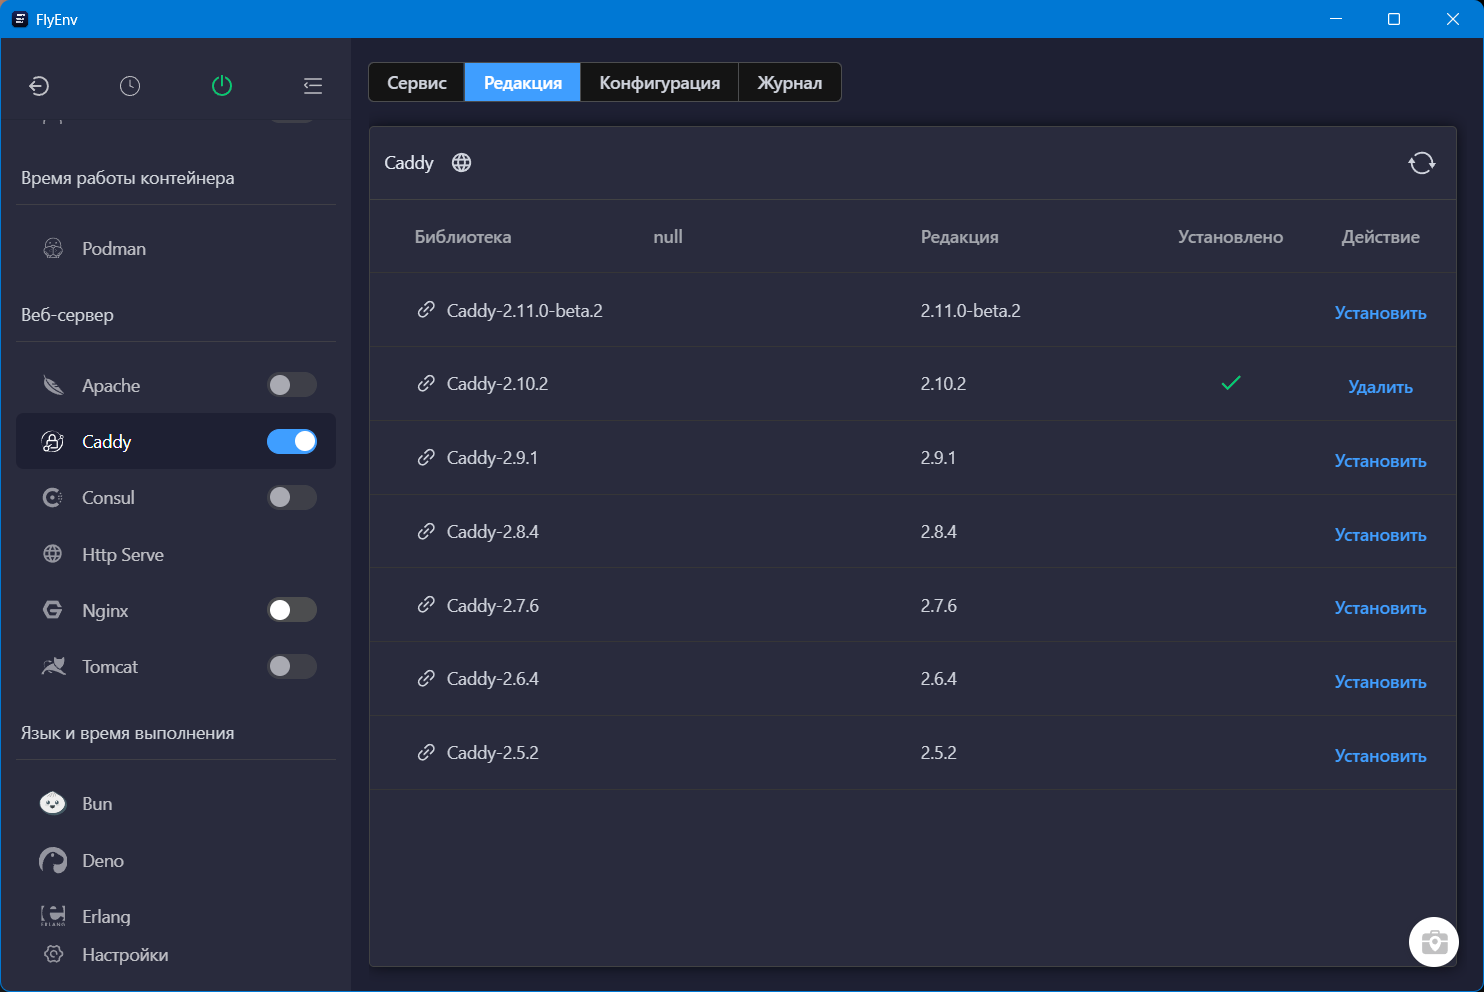Collapse sidebar using the list menu icon
This screenshot has width=1484, height=992.
coord(313,86)
